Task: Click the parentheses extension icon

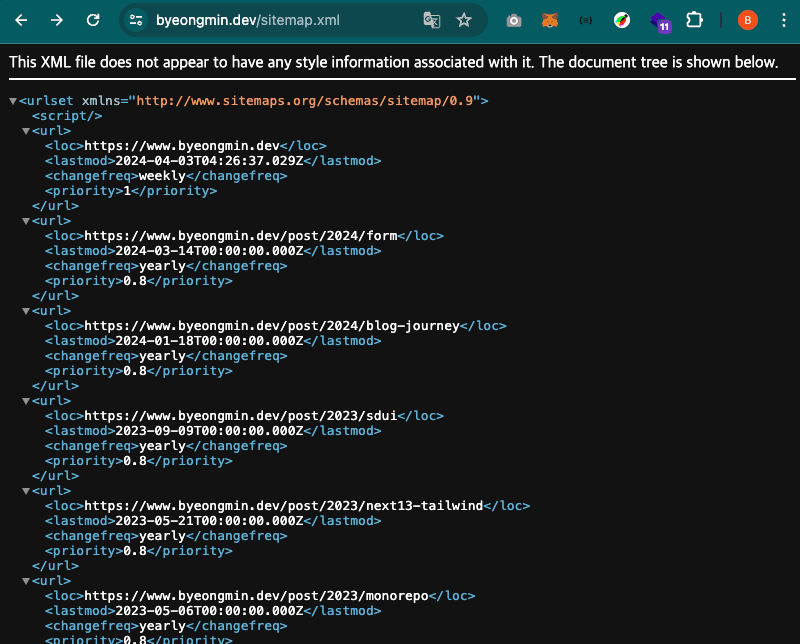Action: [x=585, y=20]
